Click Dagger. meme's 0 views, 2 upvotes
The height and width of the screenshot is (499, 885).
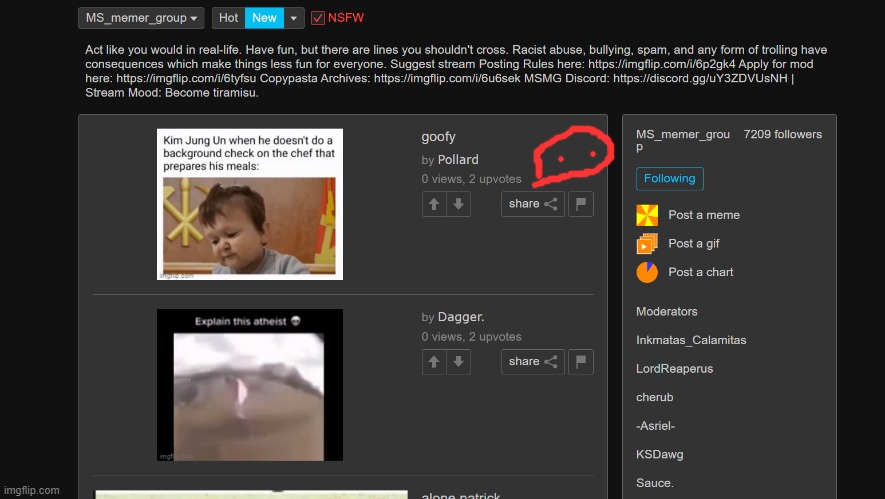click(x=471, y=337)
